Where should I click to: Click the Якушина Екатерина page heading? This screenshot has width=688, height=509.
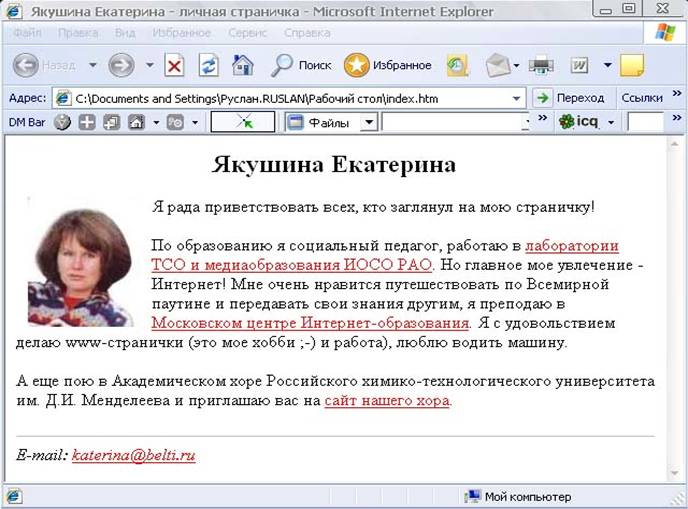(333, 165)
